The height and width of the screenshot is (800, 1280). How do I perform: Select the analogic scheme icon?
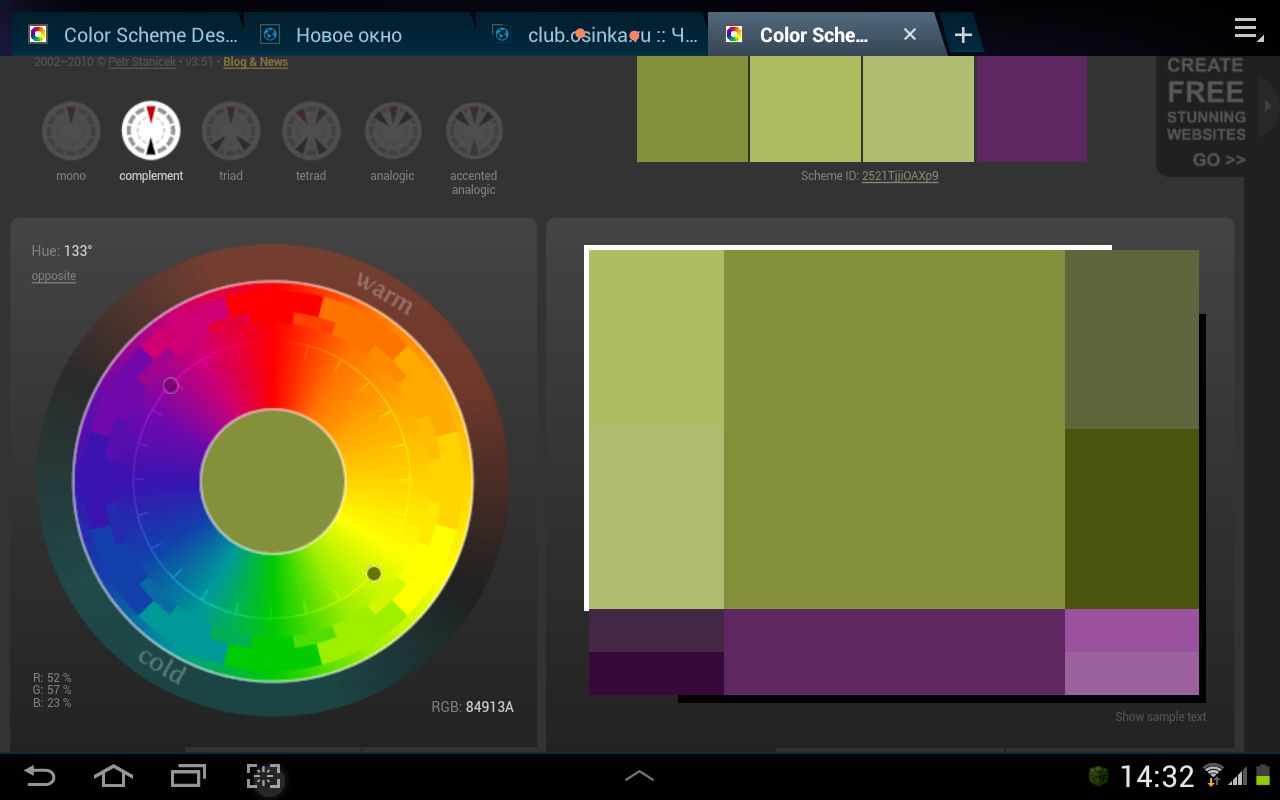(x=392, y=131)
